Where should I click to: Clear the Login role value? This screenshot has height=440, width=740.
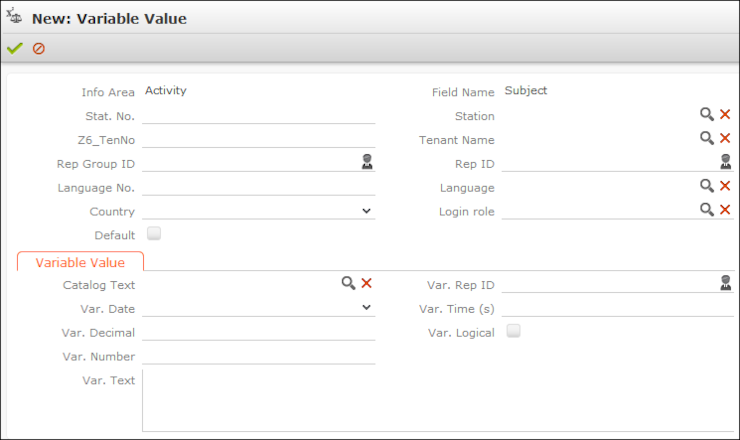(x=725, y=210)
